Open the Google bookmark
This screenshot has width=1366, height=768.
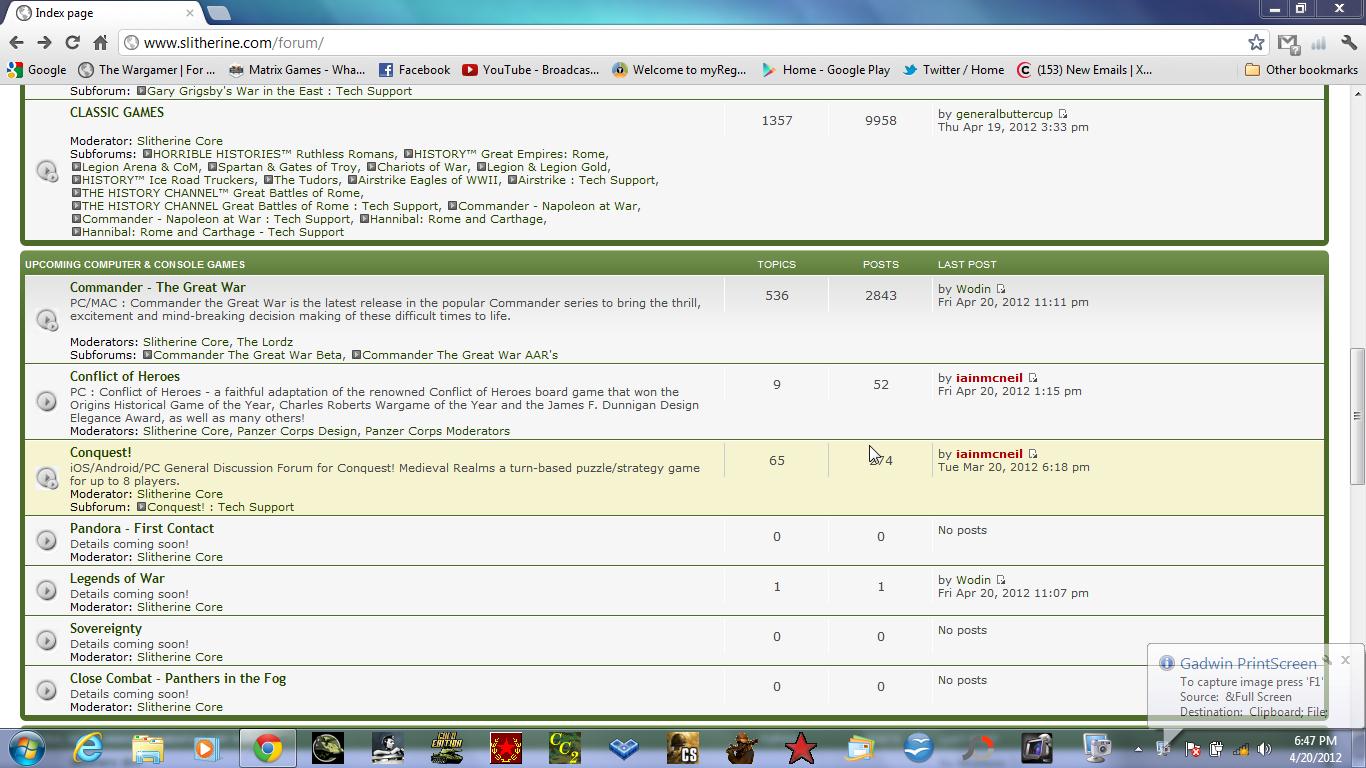(37, 70)
